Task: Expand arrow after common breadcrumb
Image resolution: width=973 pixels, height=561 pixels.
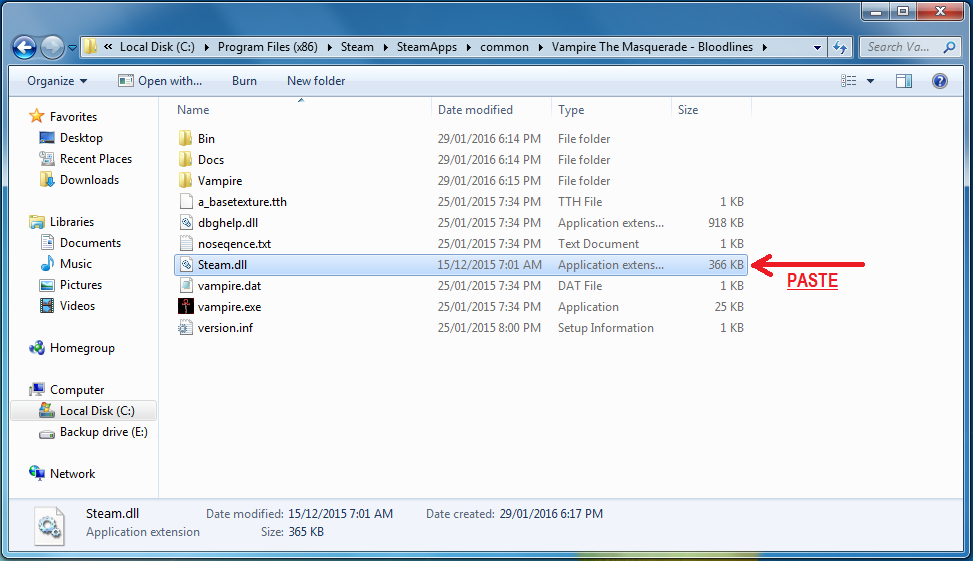Action: (x=540, y=47)
